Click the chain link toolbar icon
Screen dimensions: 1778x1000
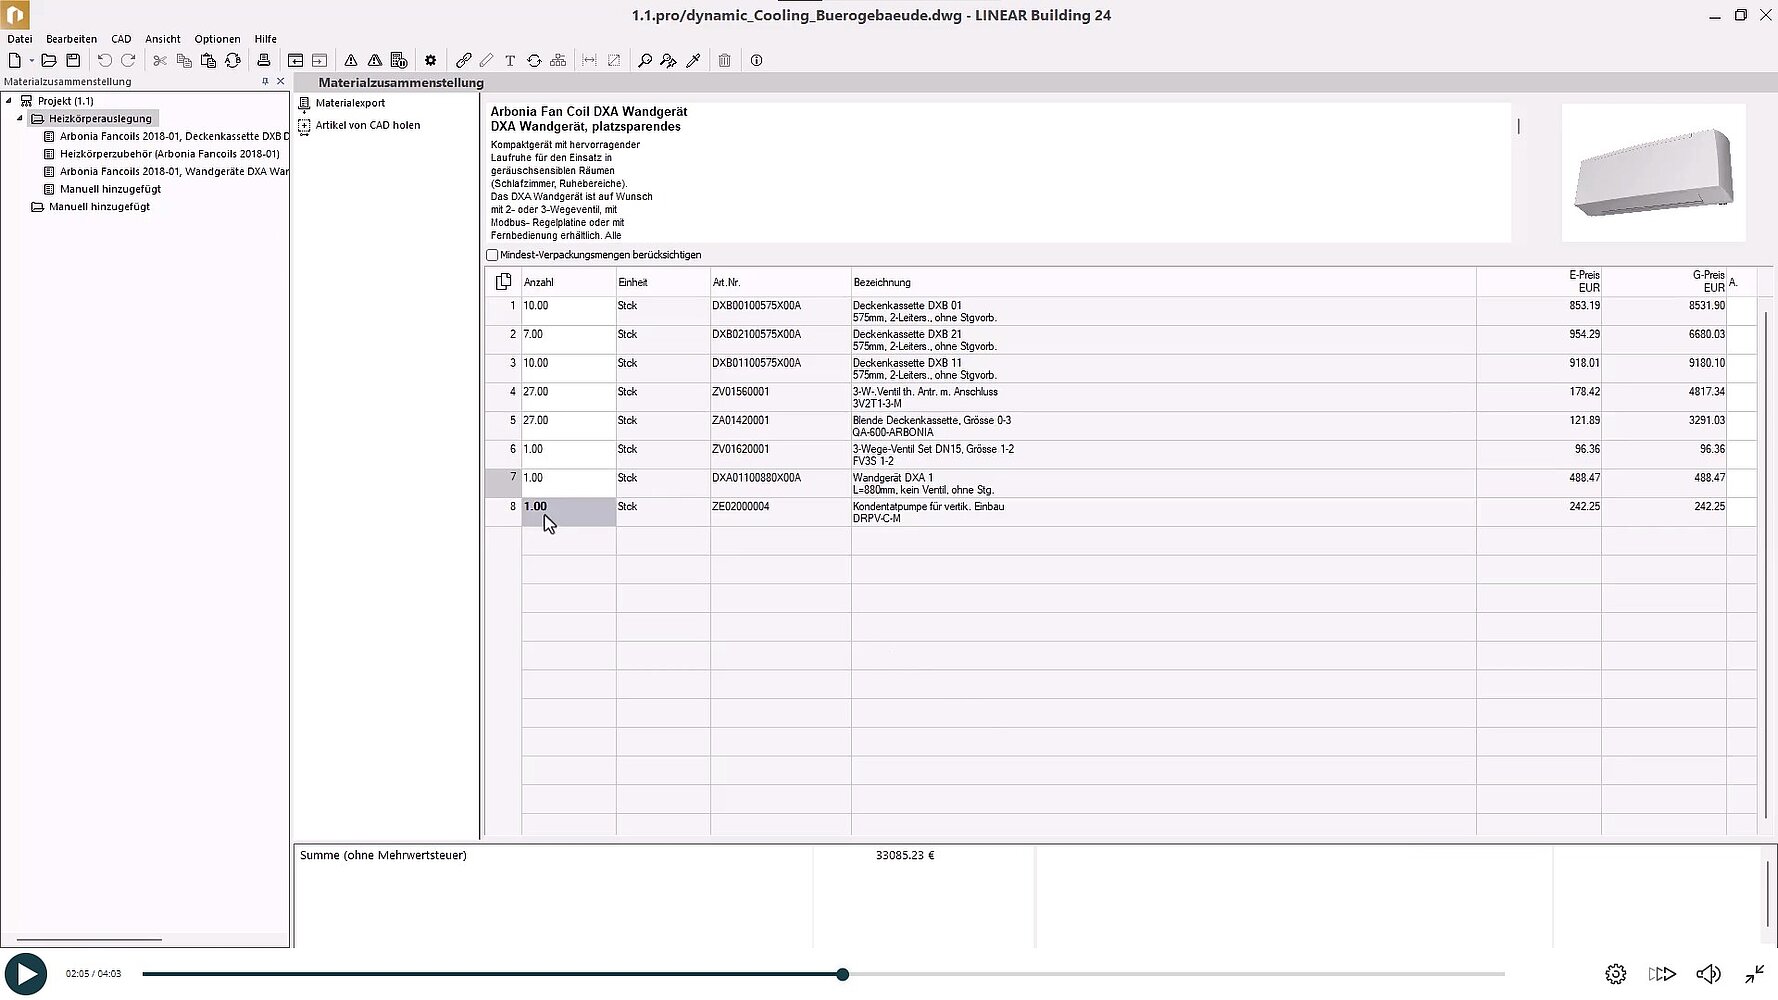(x=463, y=61)
